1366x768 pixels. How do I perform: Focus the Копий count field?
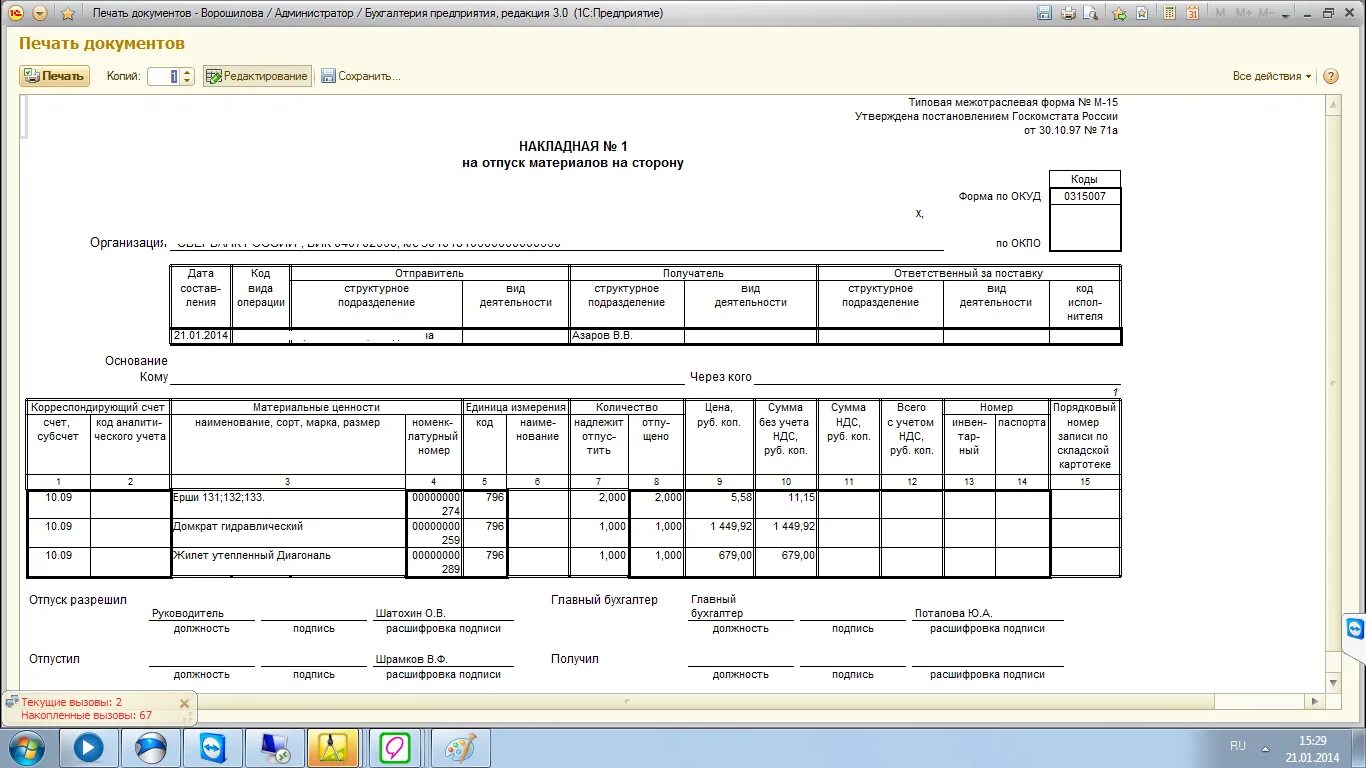tap(163, 76)
